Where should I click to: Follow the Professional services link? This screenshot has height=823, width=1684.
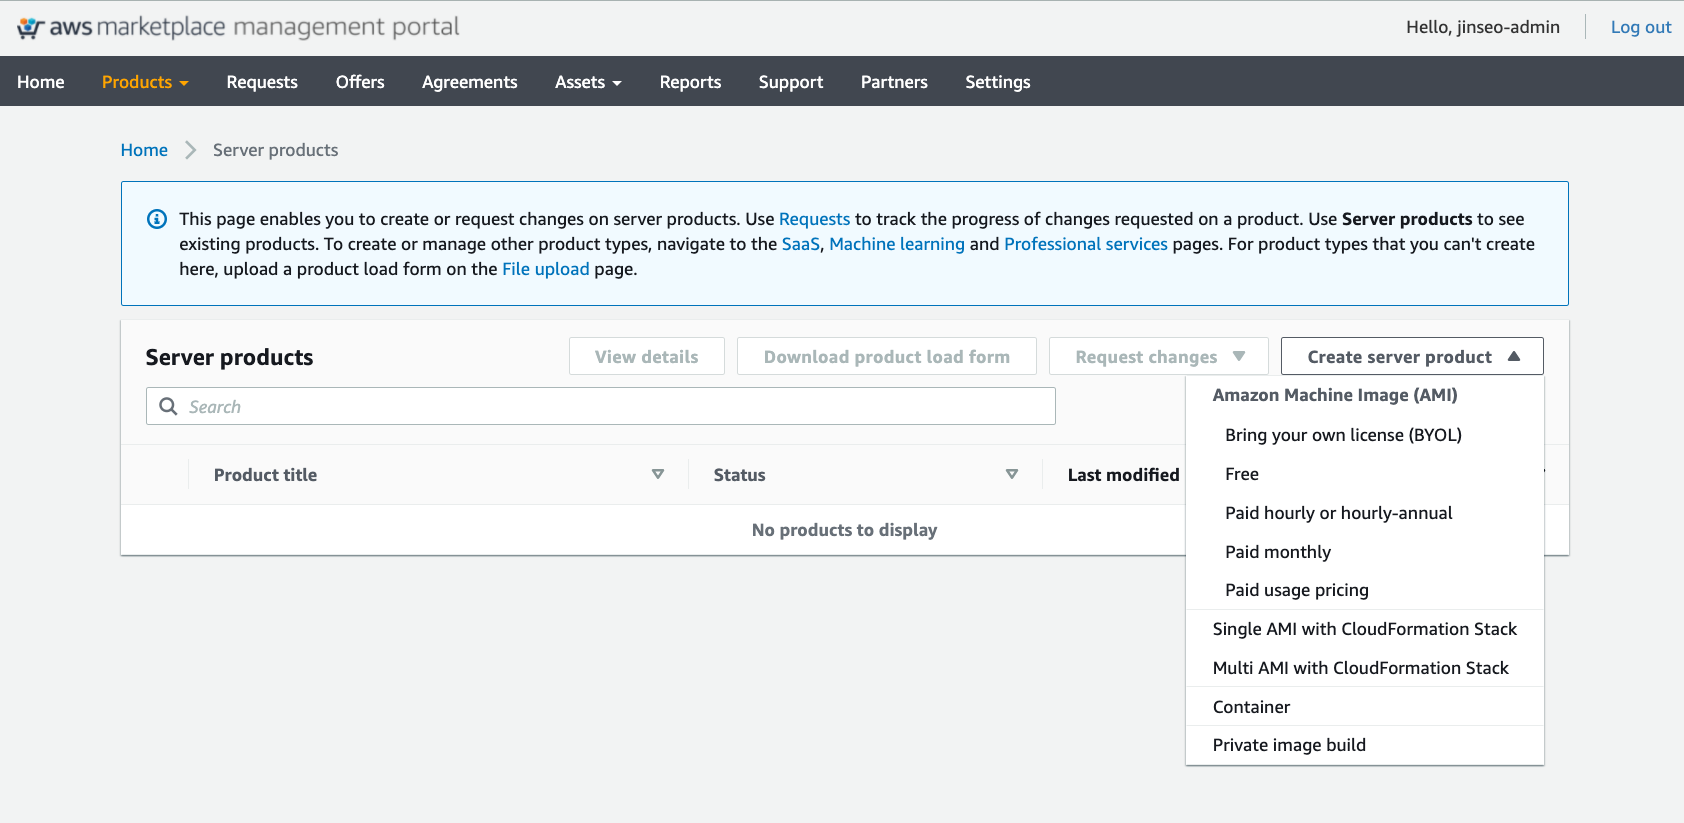tap(1086, 244)
